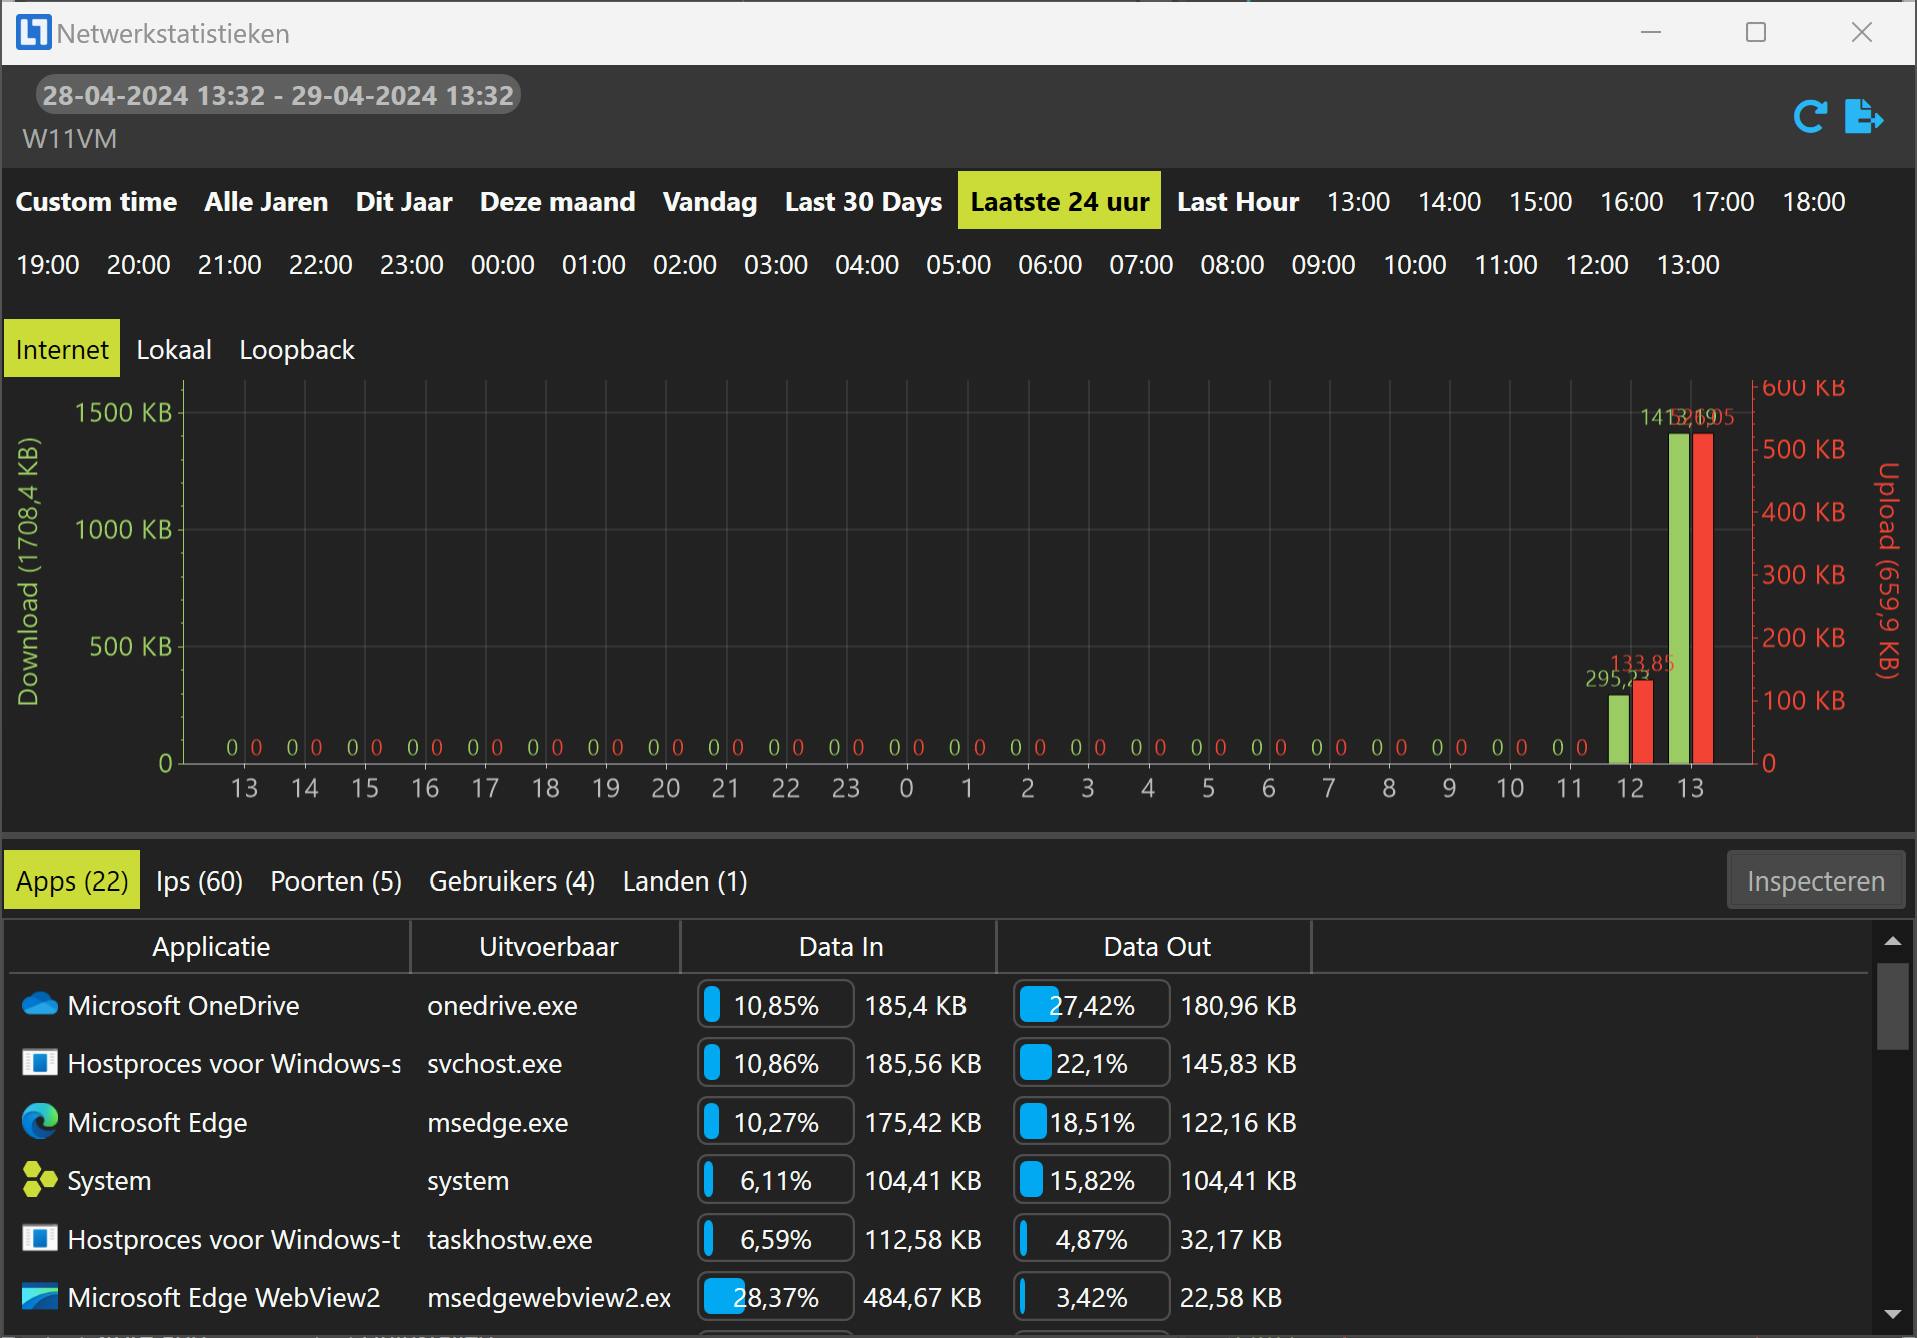Click the Microsoft OneDrive cloud icon

point(39,1004)
